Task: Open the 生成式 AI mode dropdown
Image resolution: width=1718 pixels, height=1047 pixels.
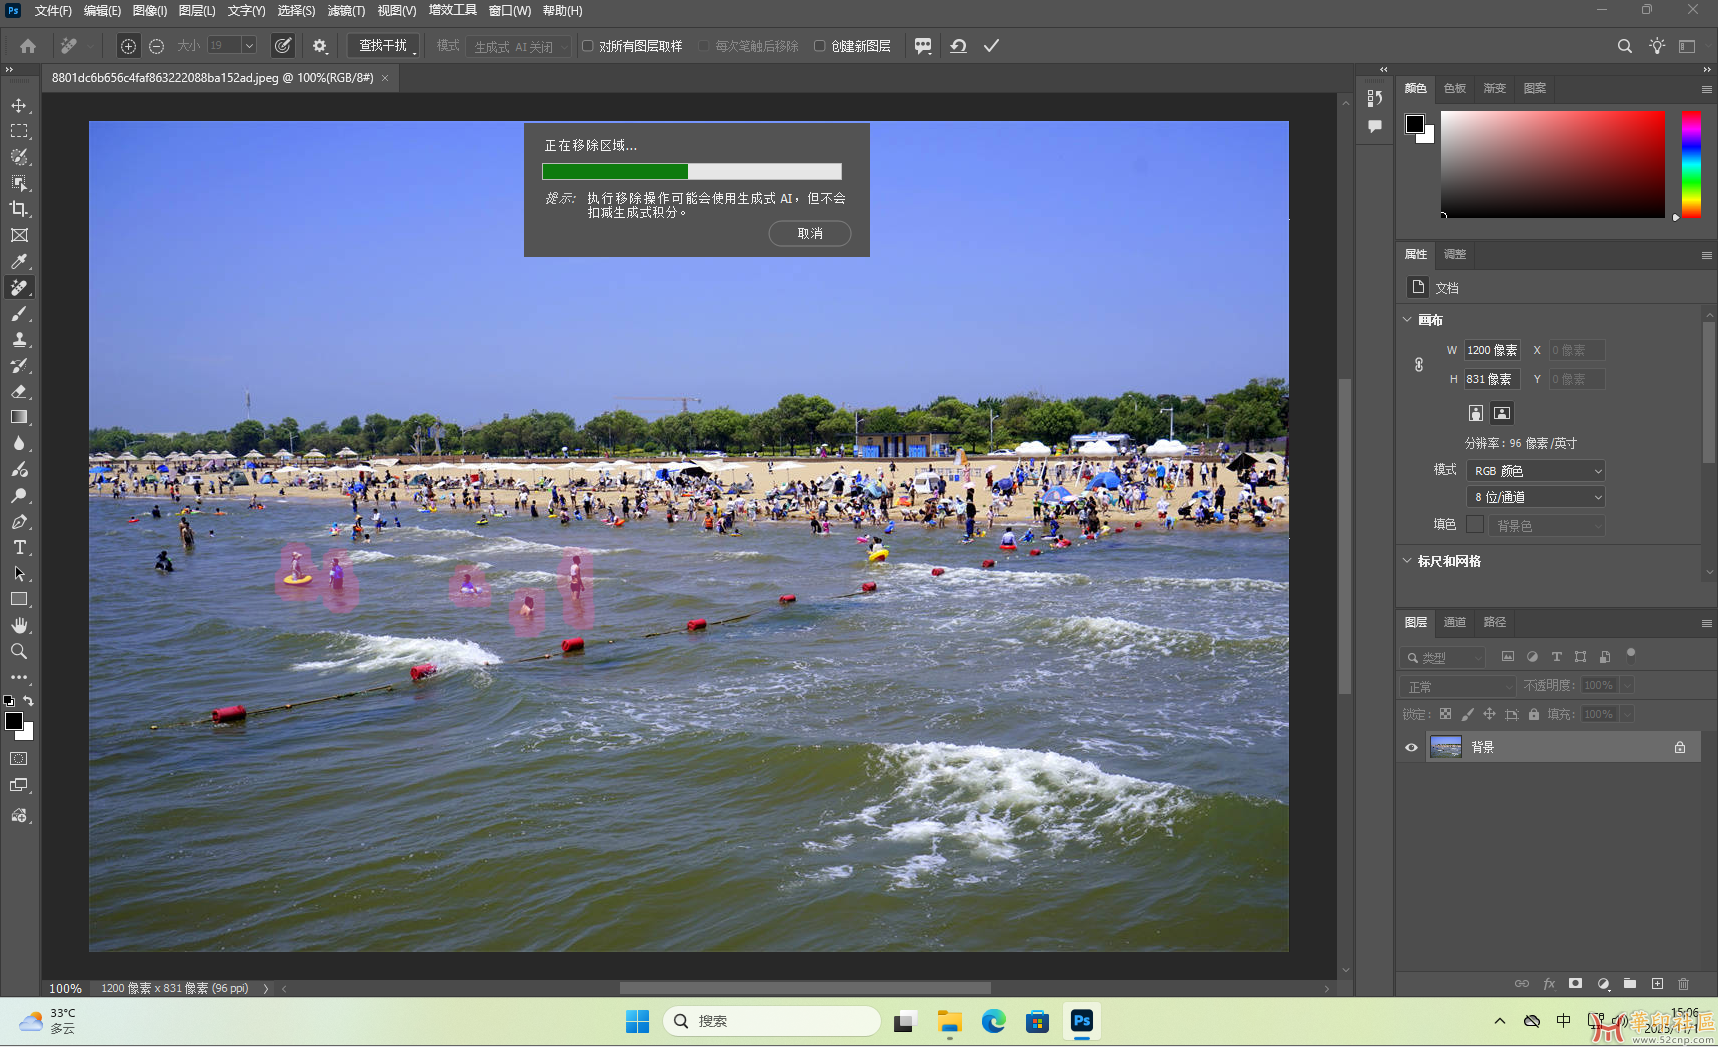Action: (x=518, y=45)
